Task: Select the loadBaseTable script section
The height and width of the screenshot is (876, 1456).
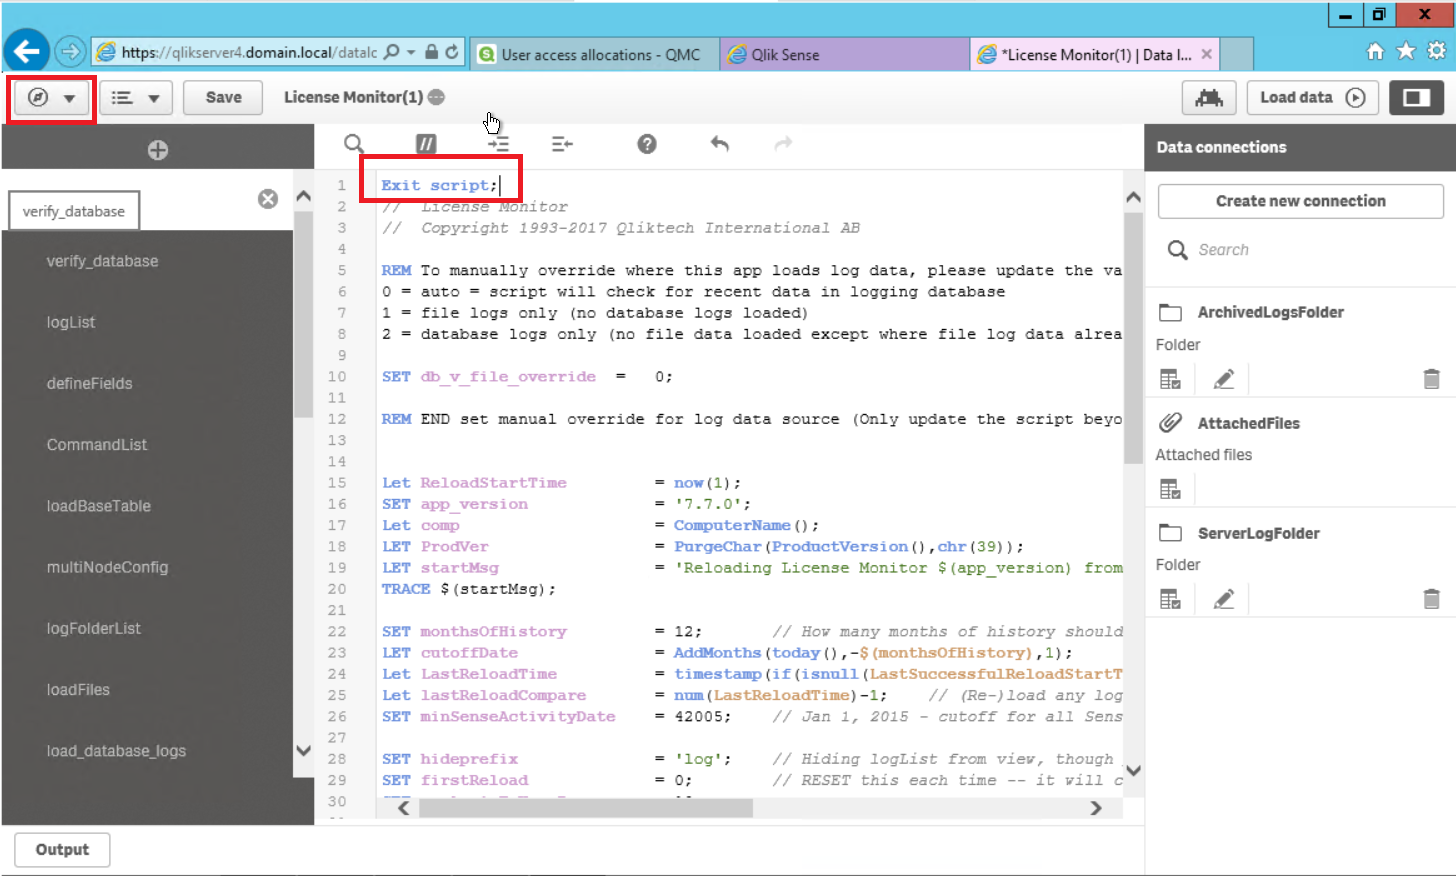Action: [98, 506]
